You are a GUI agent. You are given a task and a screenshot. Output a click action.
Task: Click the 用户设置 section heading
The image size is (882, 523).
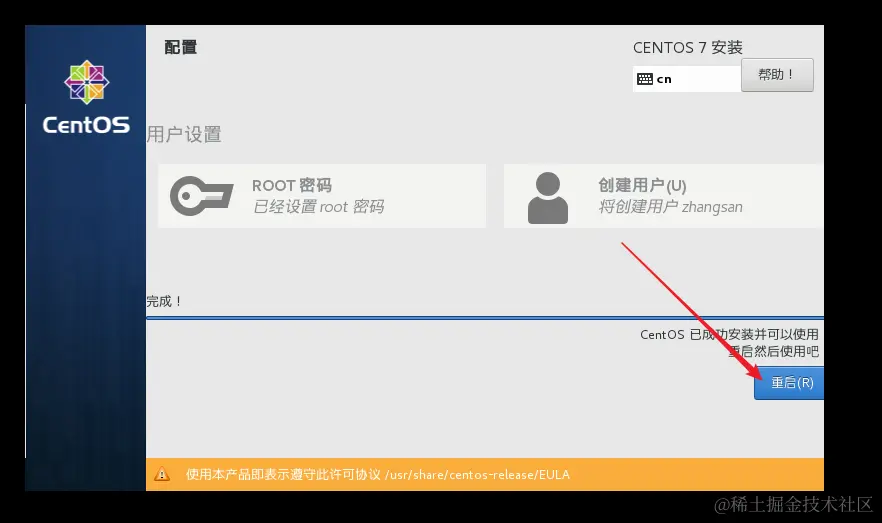(184, 134)
